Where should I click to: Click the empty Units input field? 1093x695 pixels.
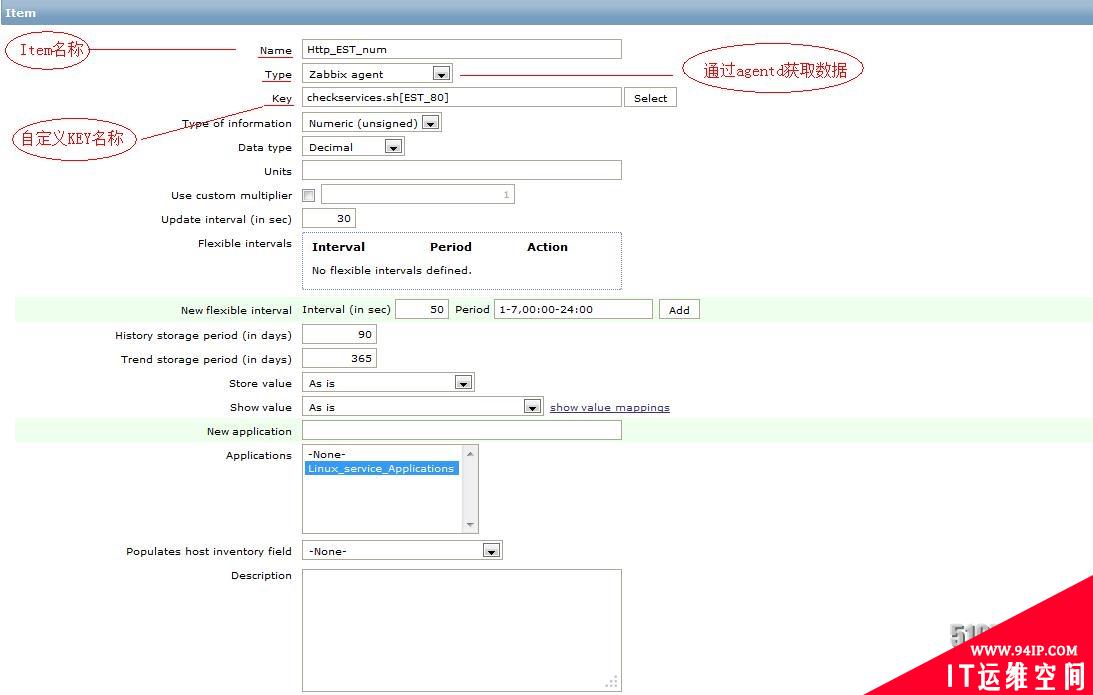461,170
